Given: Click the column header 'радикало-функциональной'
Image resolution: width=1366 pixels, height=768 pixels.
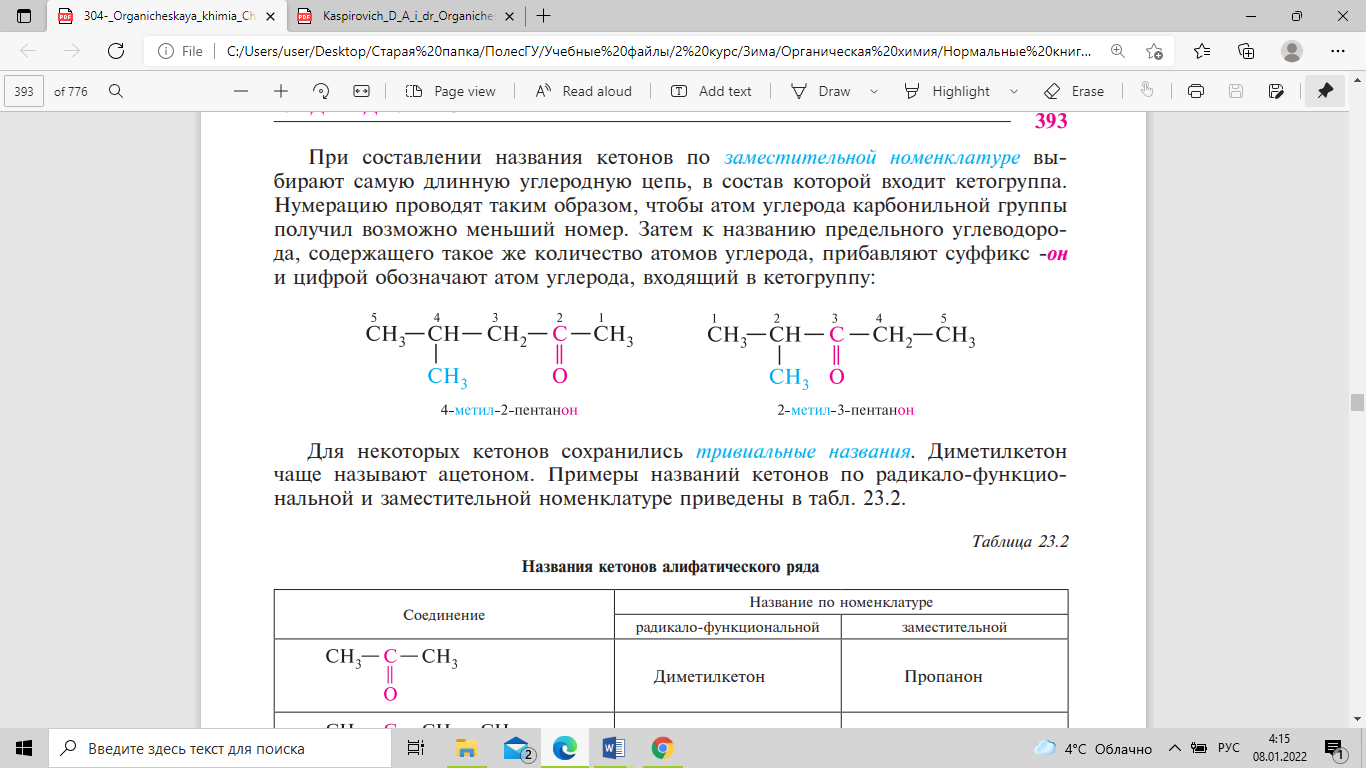Looking at the screenshot, I should pyautogui.click(x=728, y=627).
